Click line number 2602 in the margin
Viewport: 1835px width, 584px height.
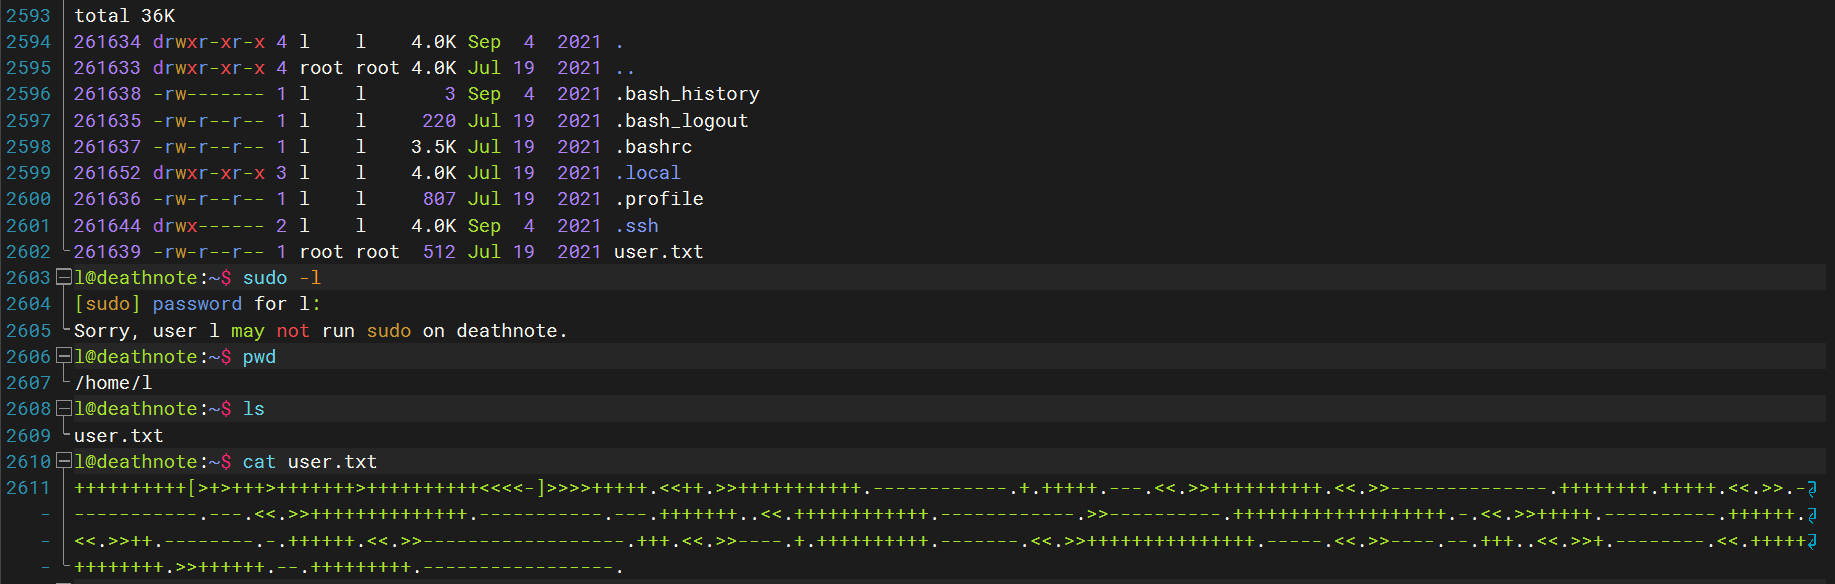point(28,252)
